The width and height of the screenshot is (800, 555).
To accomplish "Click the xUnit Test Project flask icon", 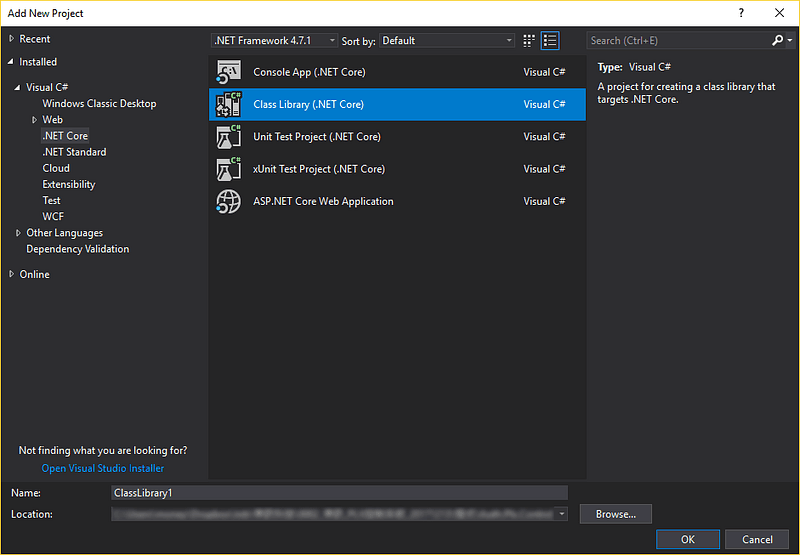I will coord(228,169).
